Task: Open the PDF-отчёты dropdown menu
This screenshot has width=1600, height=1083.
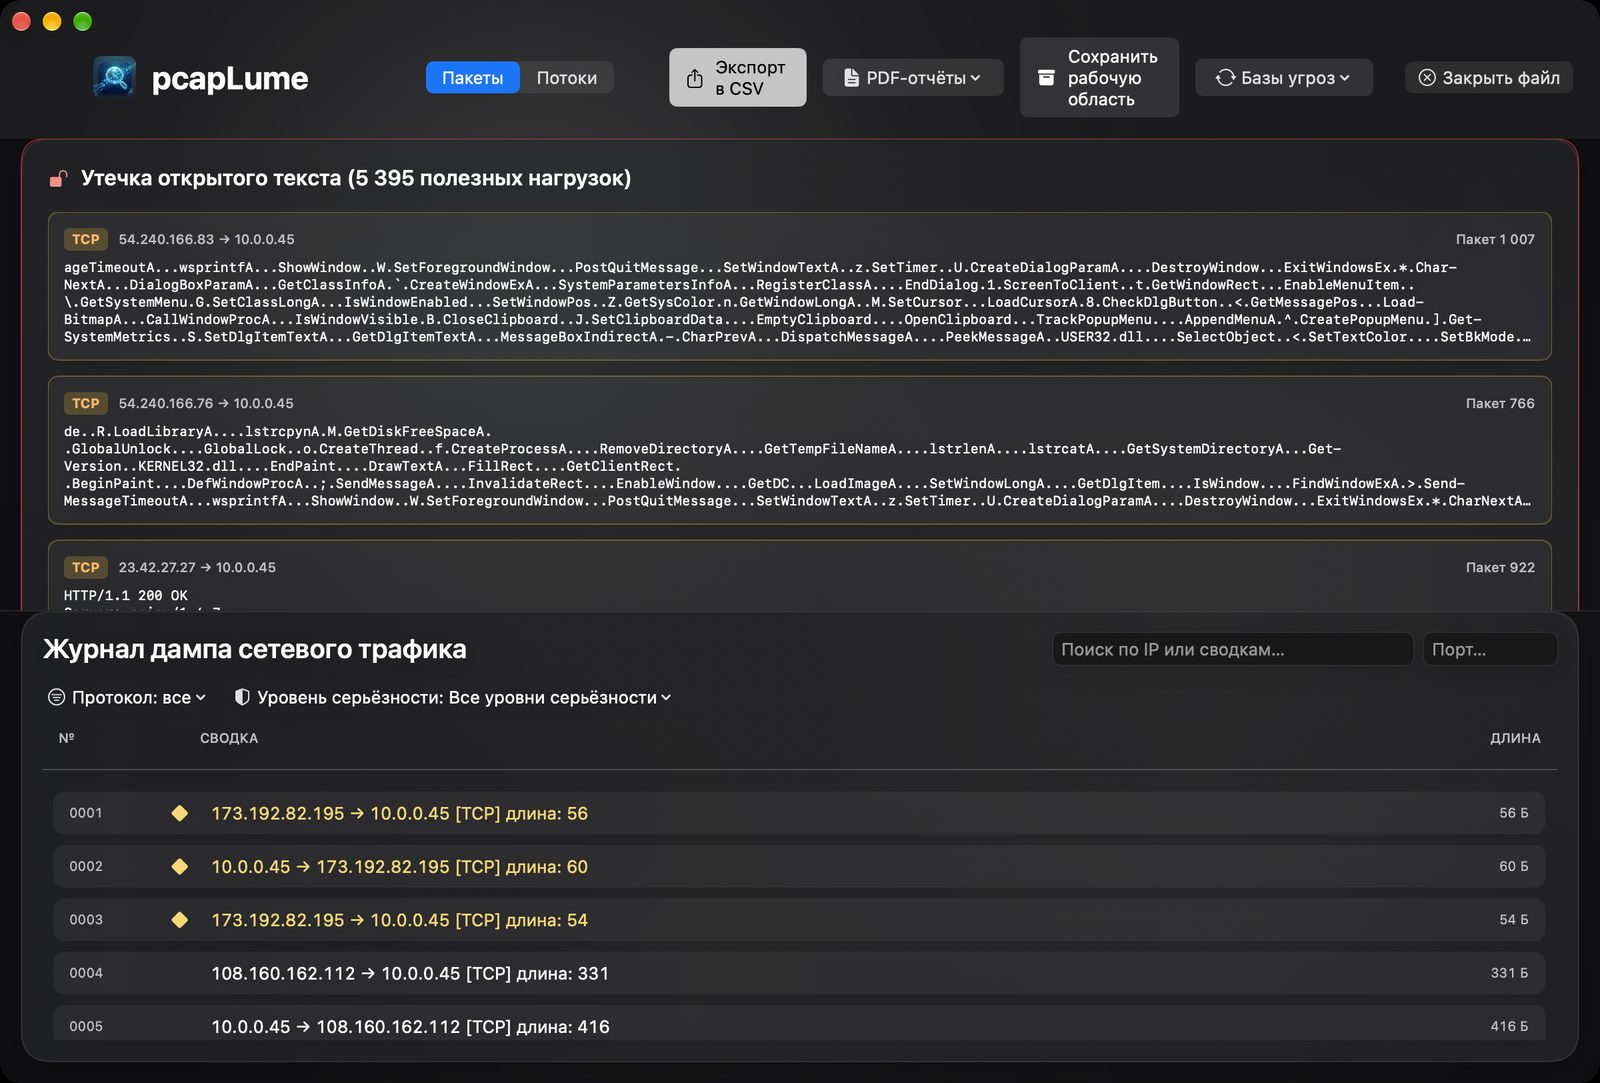Action: click(912, 78)
